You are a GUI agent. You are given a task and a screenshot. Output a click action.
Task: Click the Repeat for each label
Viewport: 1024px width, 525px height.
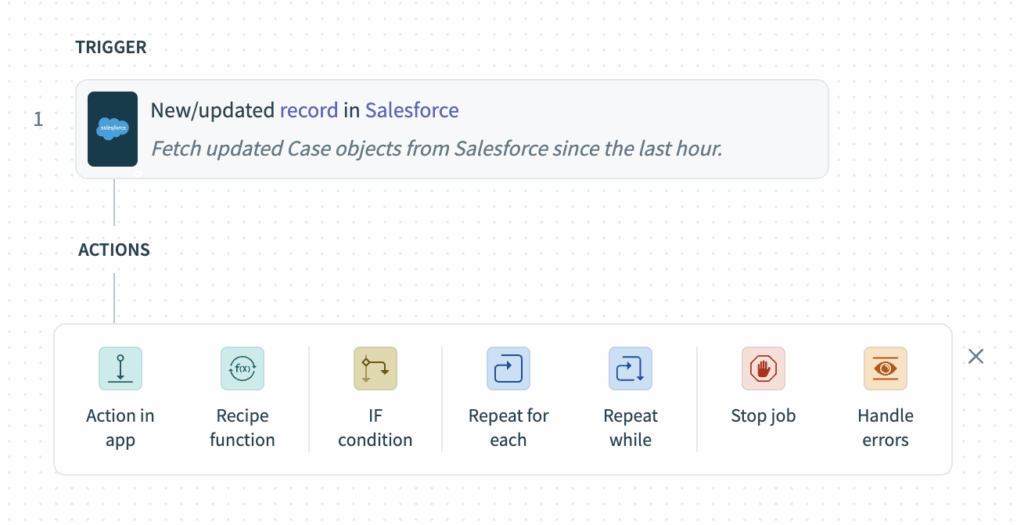tap(508, 428)
